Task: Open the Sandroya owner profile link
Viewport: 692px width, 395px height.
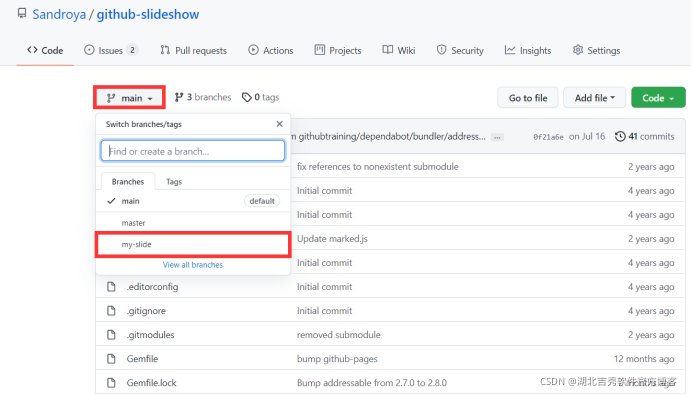Action: [x=59, y=14]
